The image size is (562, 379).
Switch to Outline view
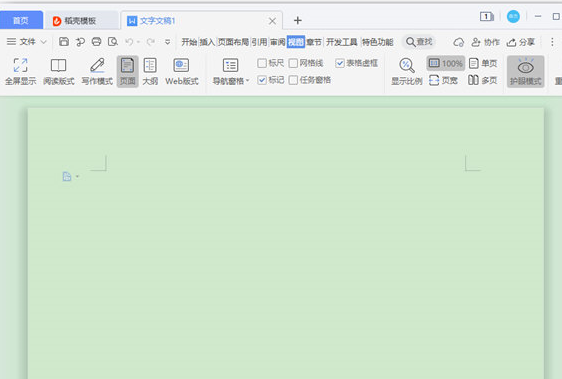(x=150, y=72)
